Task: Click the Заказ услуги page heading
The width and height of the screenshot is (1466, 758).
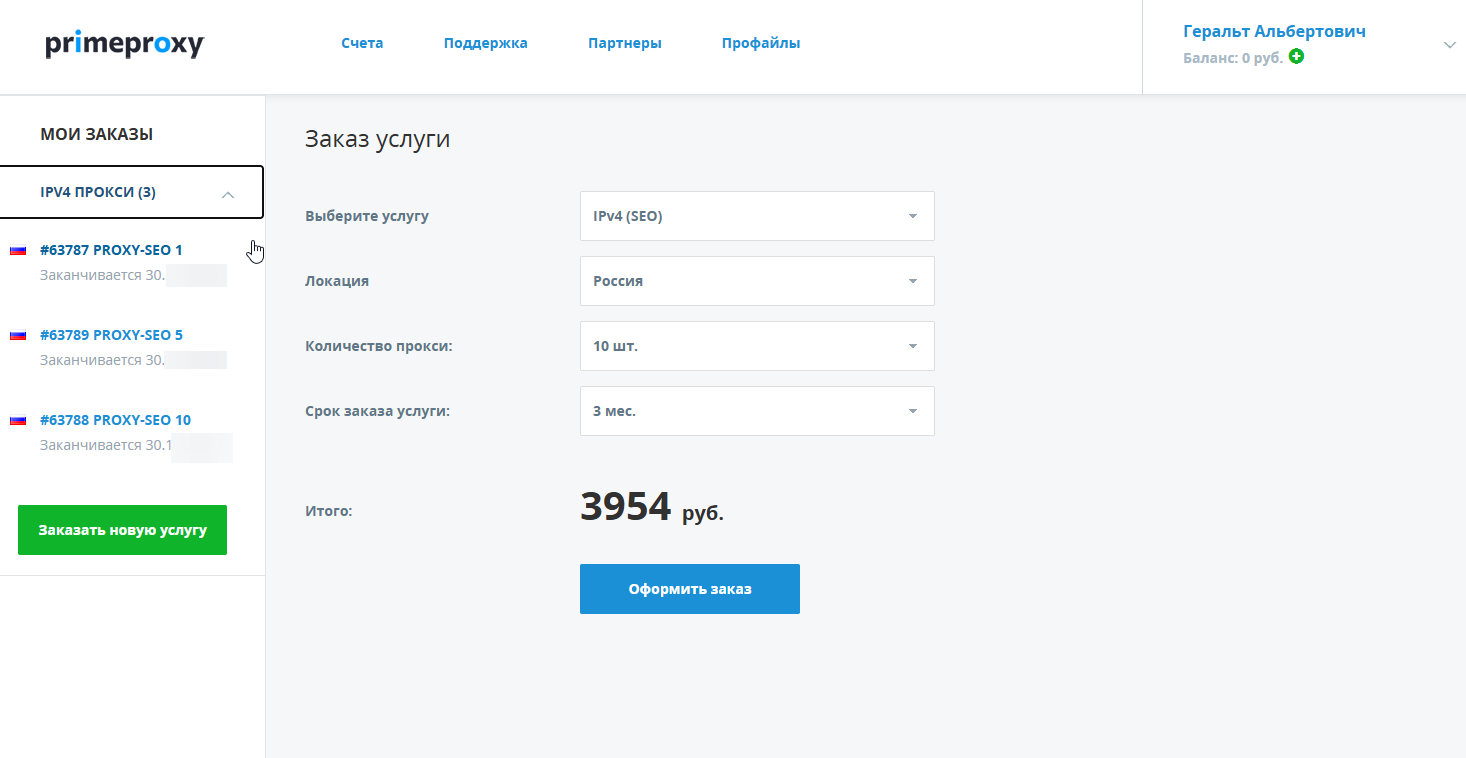Action: click(x=378, y=139)
